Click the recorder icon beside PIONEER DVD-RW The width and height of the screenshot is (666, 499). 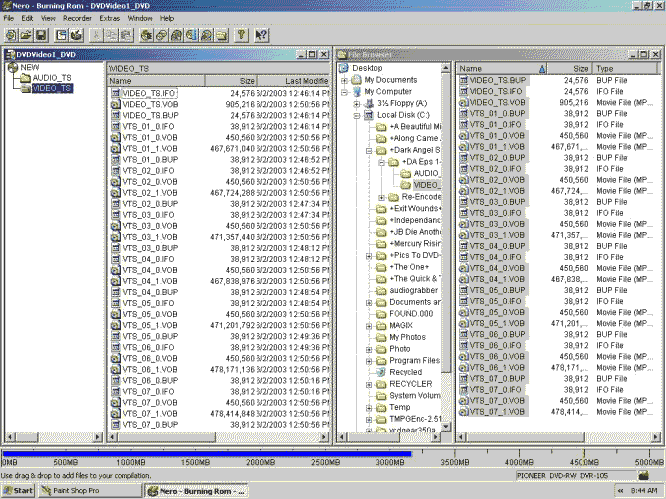pyautogui.click(x=643, y=476)
